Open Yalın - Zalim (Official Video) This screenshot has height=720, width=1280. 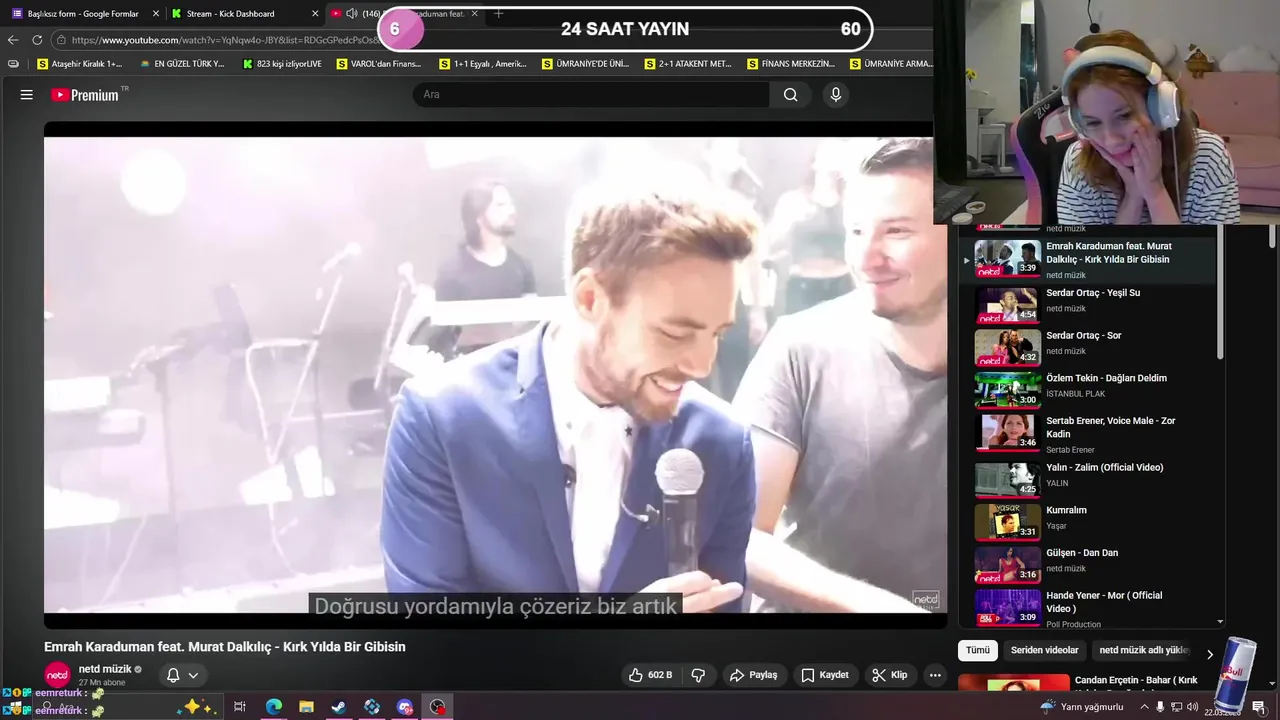click(1087, 478)
